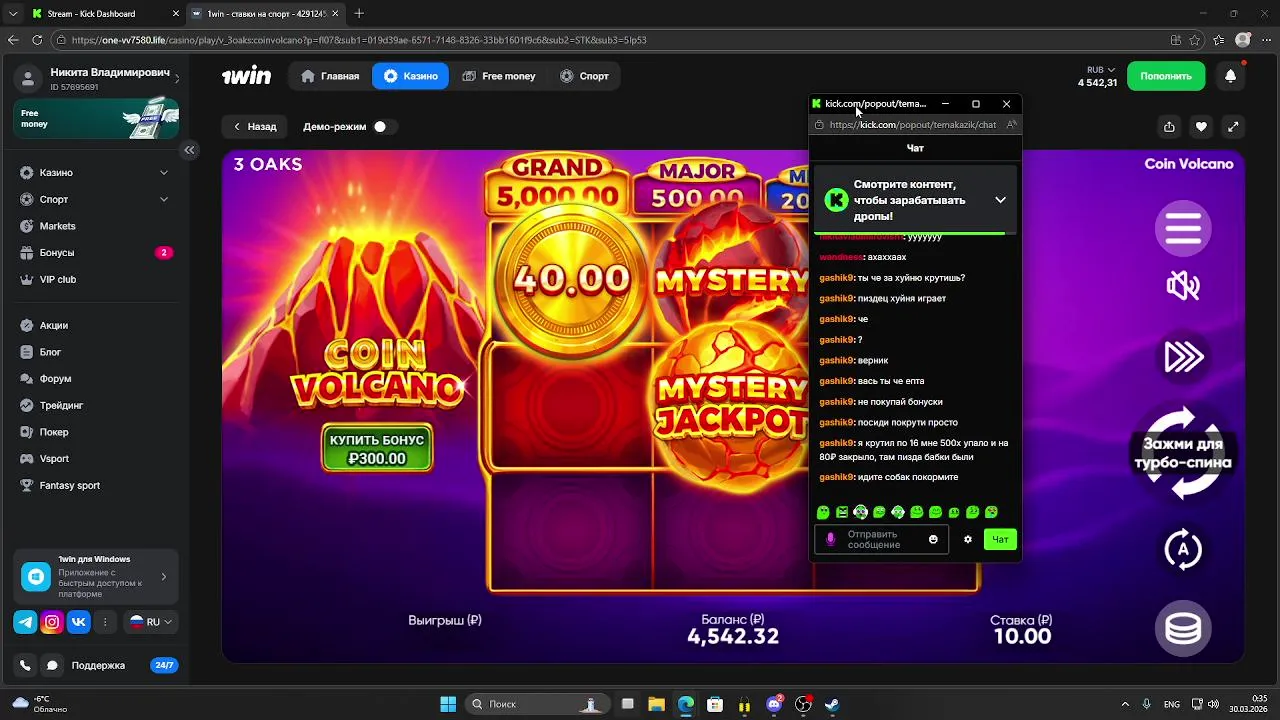Open File Explorer from the taskbar
The width and height of the screenshot is (1280, 720).
[x=656, y=704]
